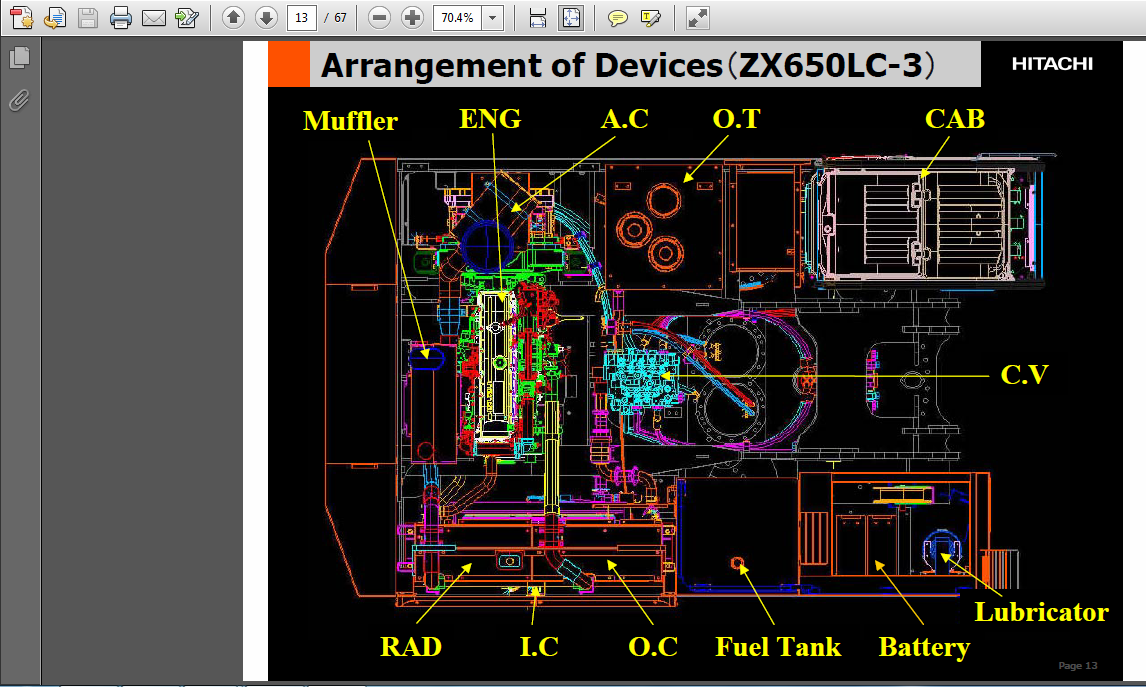This screenshot has width=1146, height=687.
Task: Click the edit/export document icon
Action: tap(187, 17)
